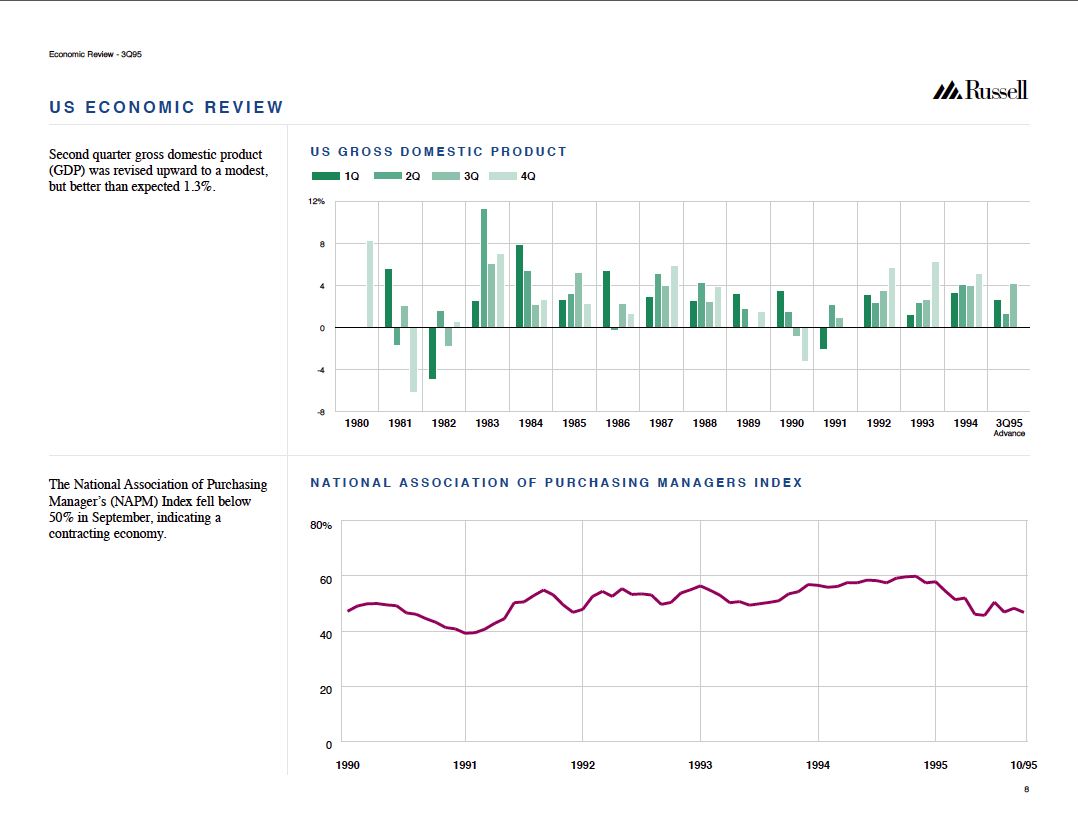Click the 3Q95 Advance axis label

click(x=1008, y=427)
